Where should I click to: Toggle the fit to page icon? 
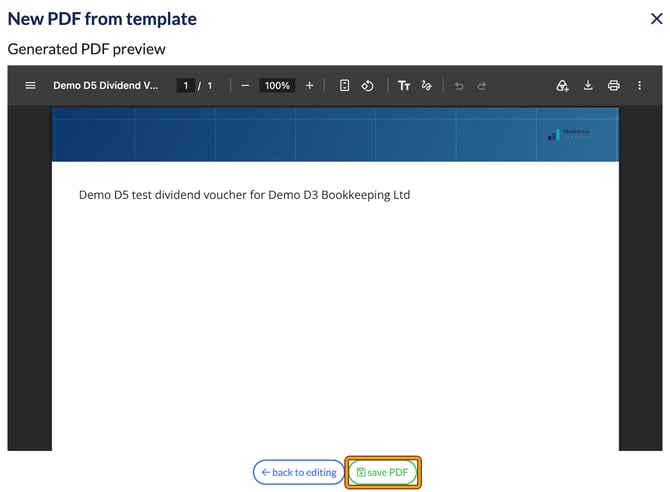pos(344,85)
